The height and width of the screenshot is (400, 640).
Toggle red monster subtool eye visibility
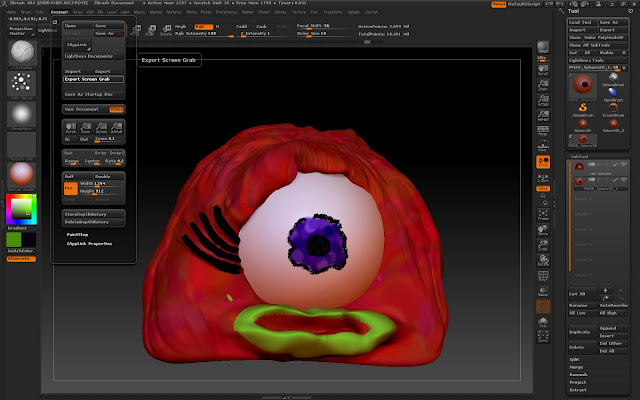[x=623, y=164]
